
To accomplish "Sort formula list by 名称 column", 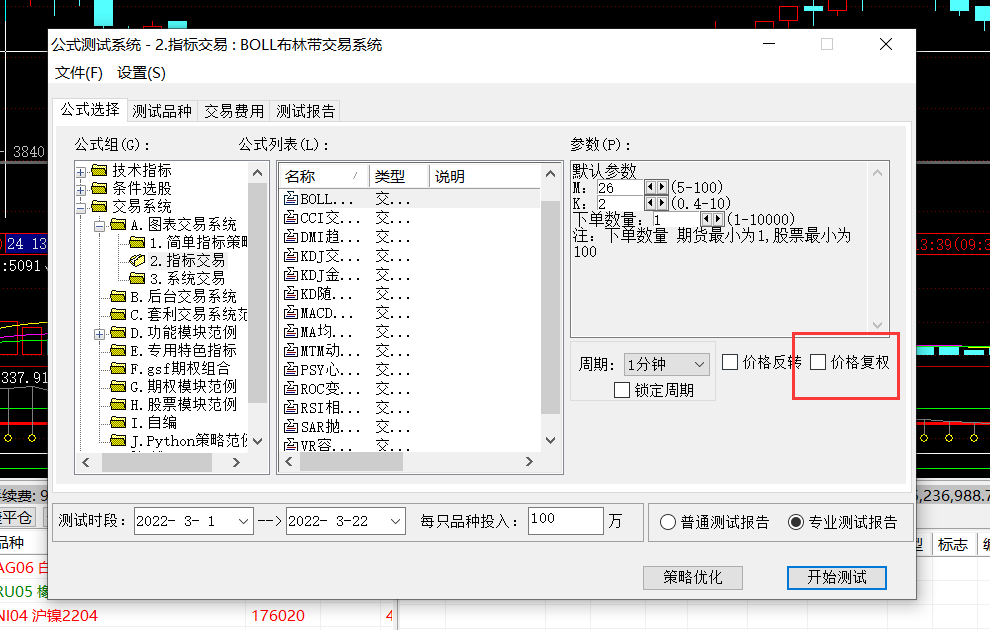I will [x=324, y=177].
